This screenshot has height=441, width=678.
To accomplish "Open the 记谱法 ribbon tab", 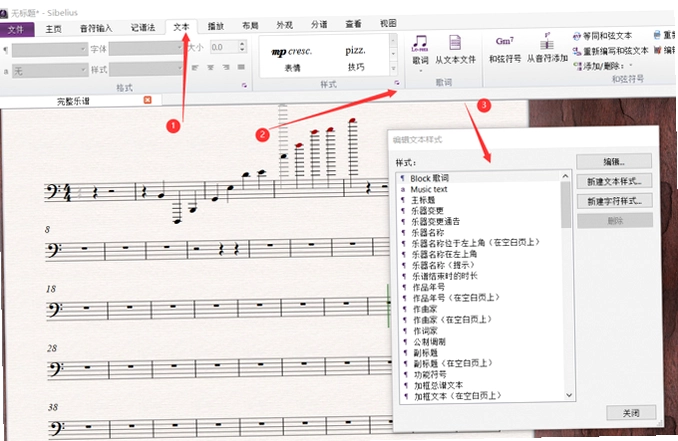I will [x=143, y=28].
